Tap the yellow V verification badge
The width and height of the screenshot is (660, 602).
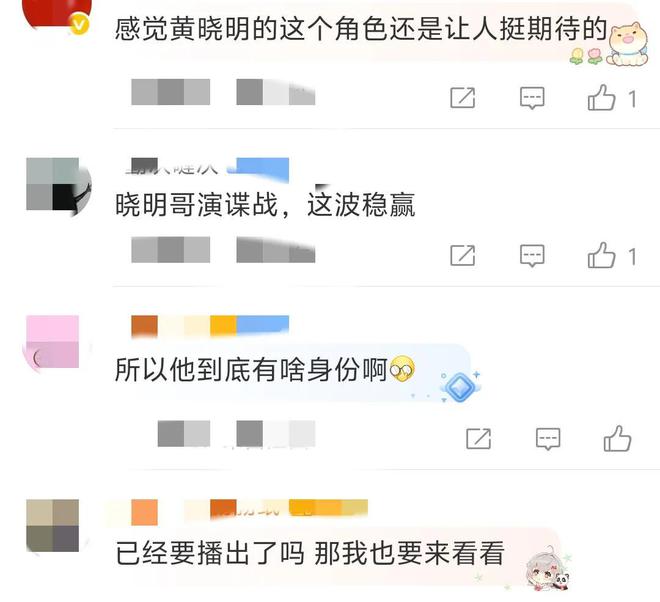[x=79, y=24]
